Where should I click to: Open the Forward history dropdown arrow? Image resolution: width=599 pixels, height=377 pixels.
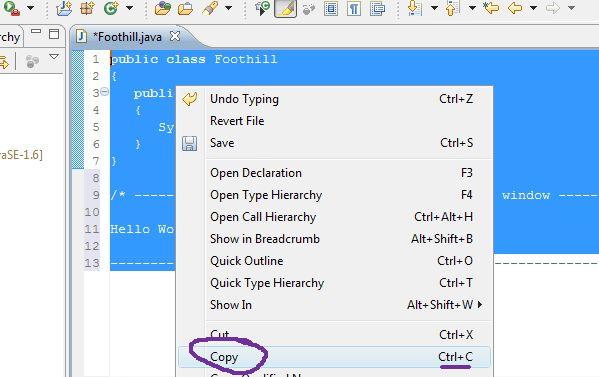571,8
